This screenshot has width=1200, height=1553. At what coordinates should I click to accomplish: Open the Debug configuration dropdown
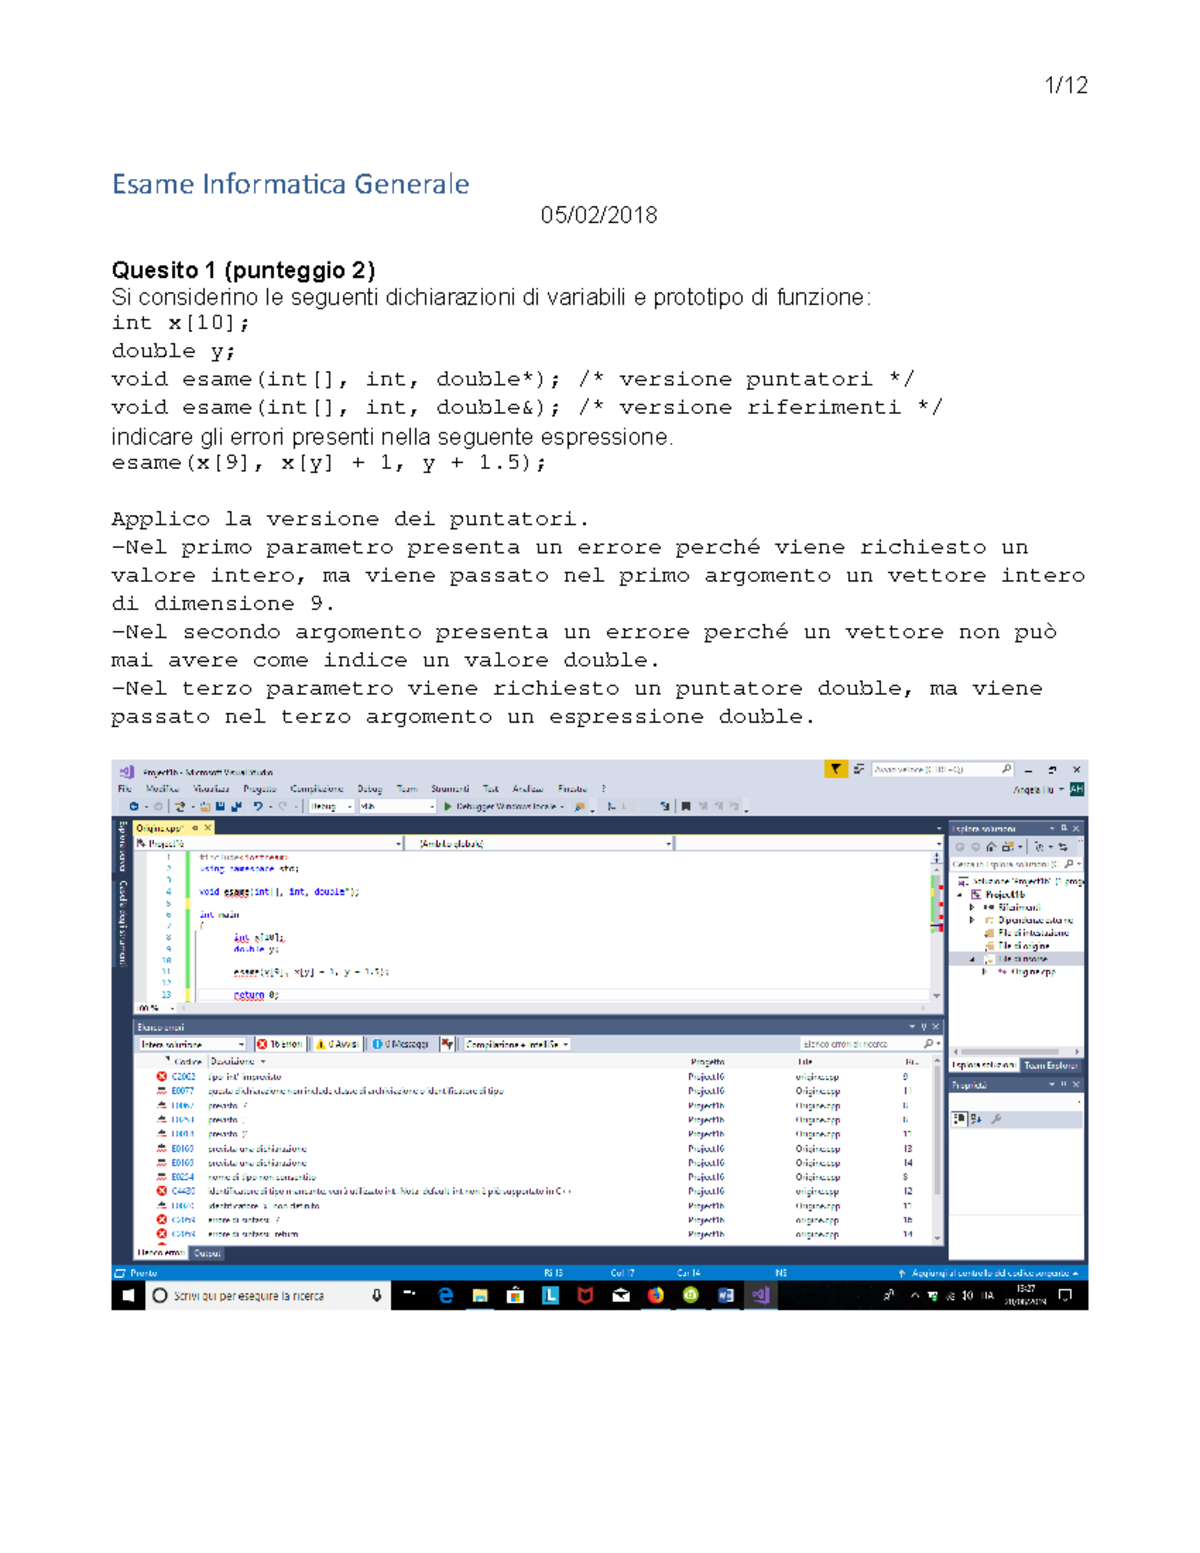pos(331,806)
